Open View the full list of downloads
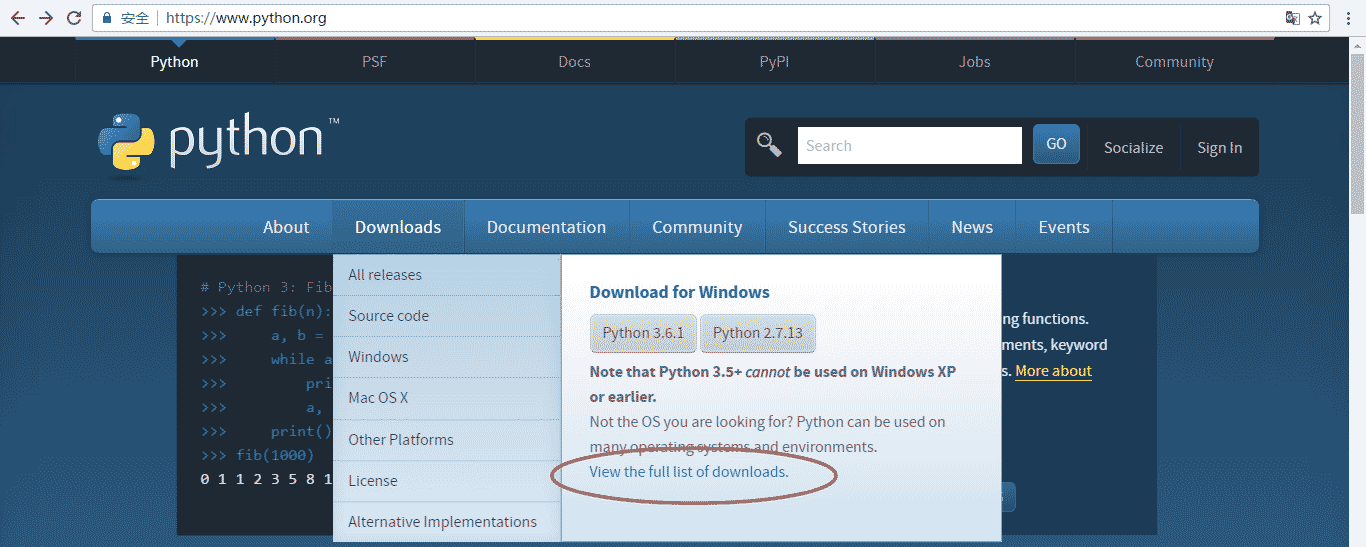The image size is (1366, 547). tap(689, 472)
